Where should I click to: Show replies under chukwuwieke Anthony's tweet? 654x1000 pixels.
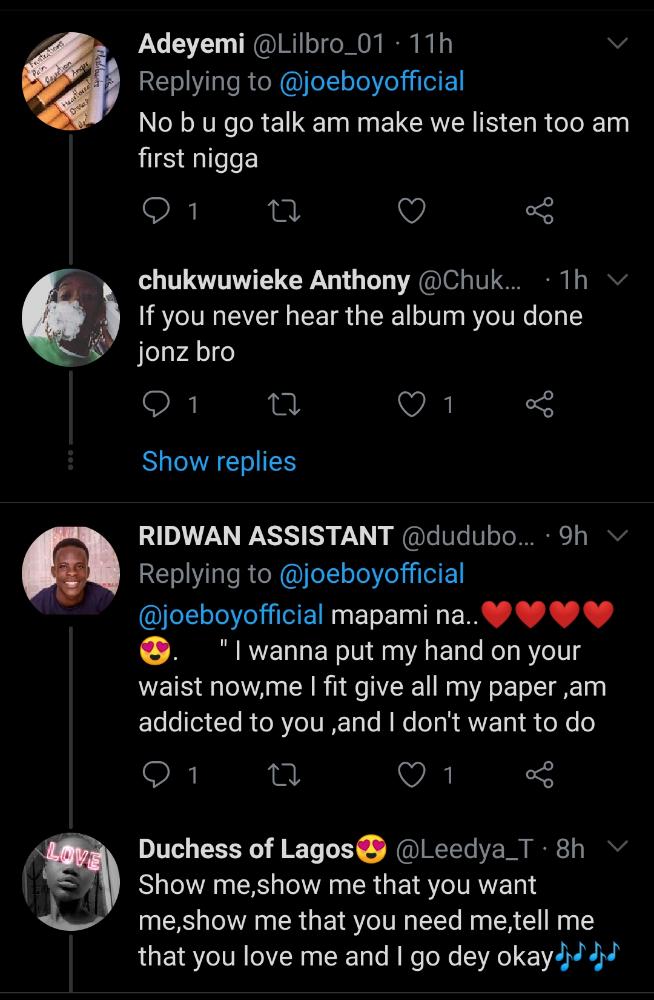(x=219, y=461)
